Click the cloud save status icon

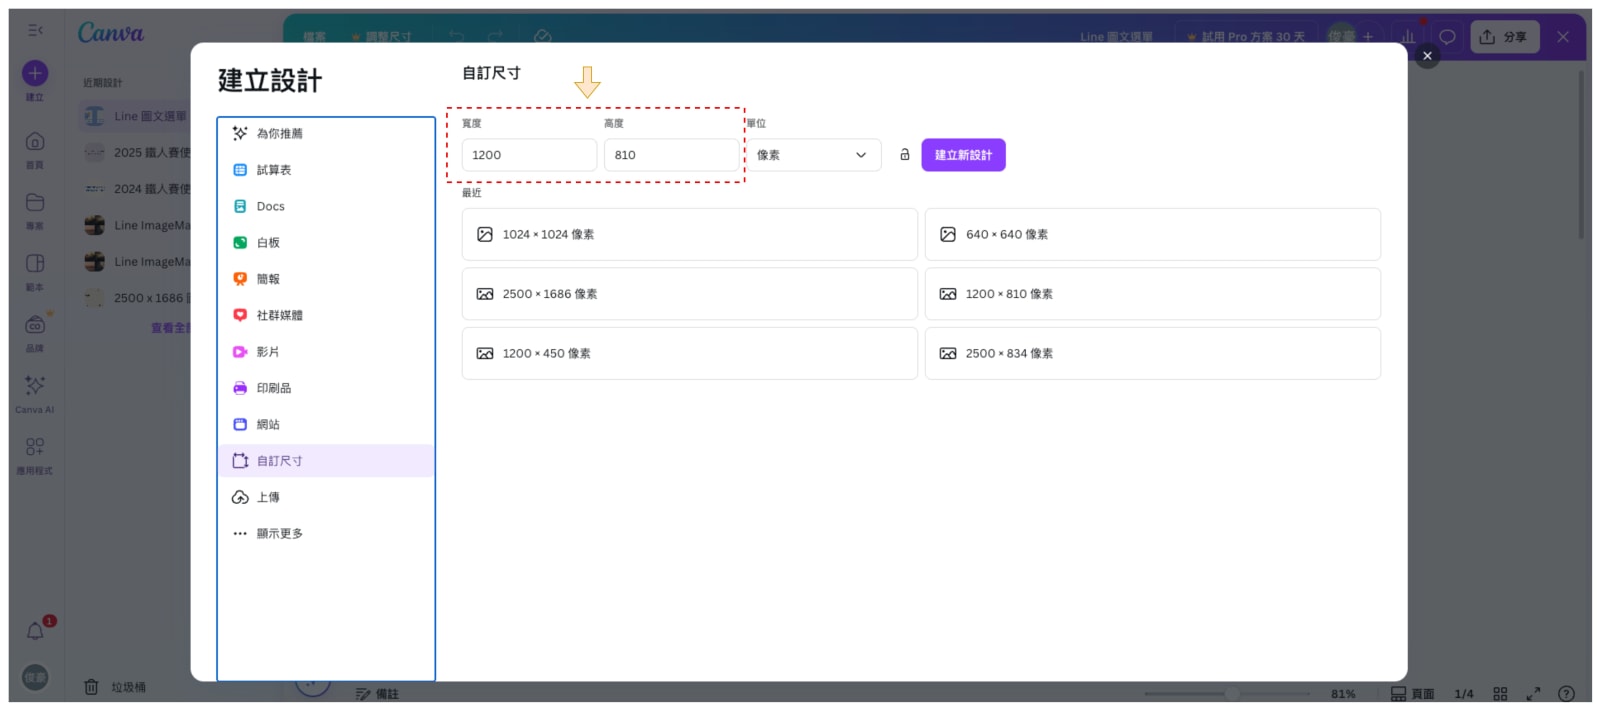tap(543, 37)
